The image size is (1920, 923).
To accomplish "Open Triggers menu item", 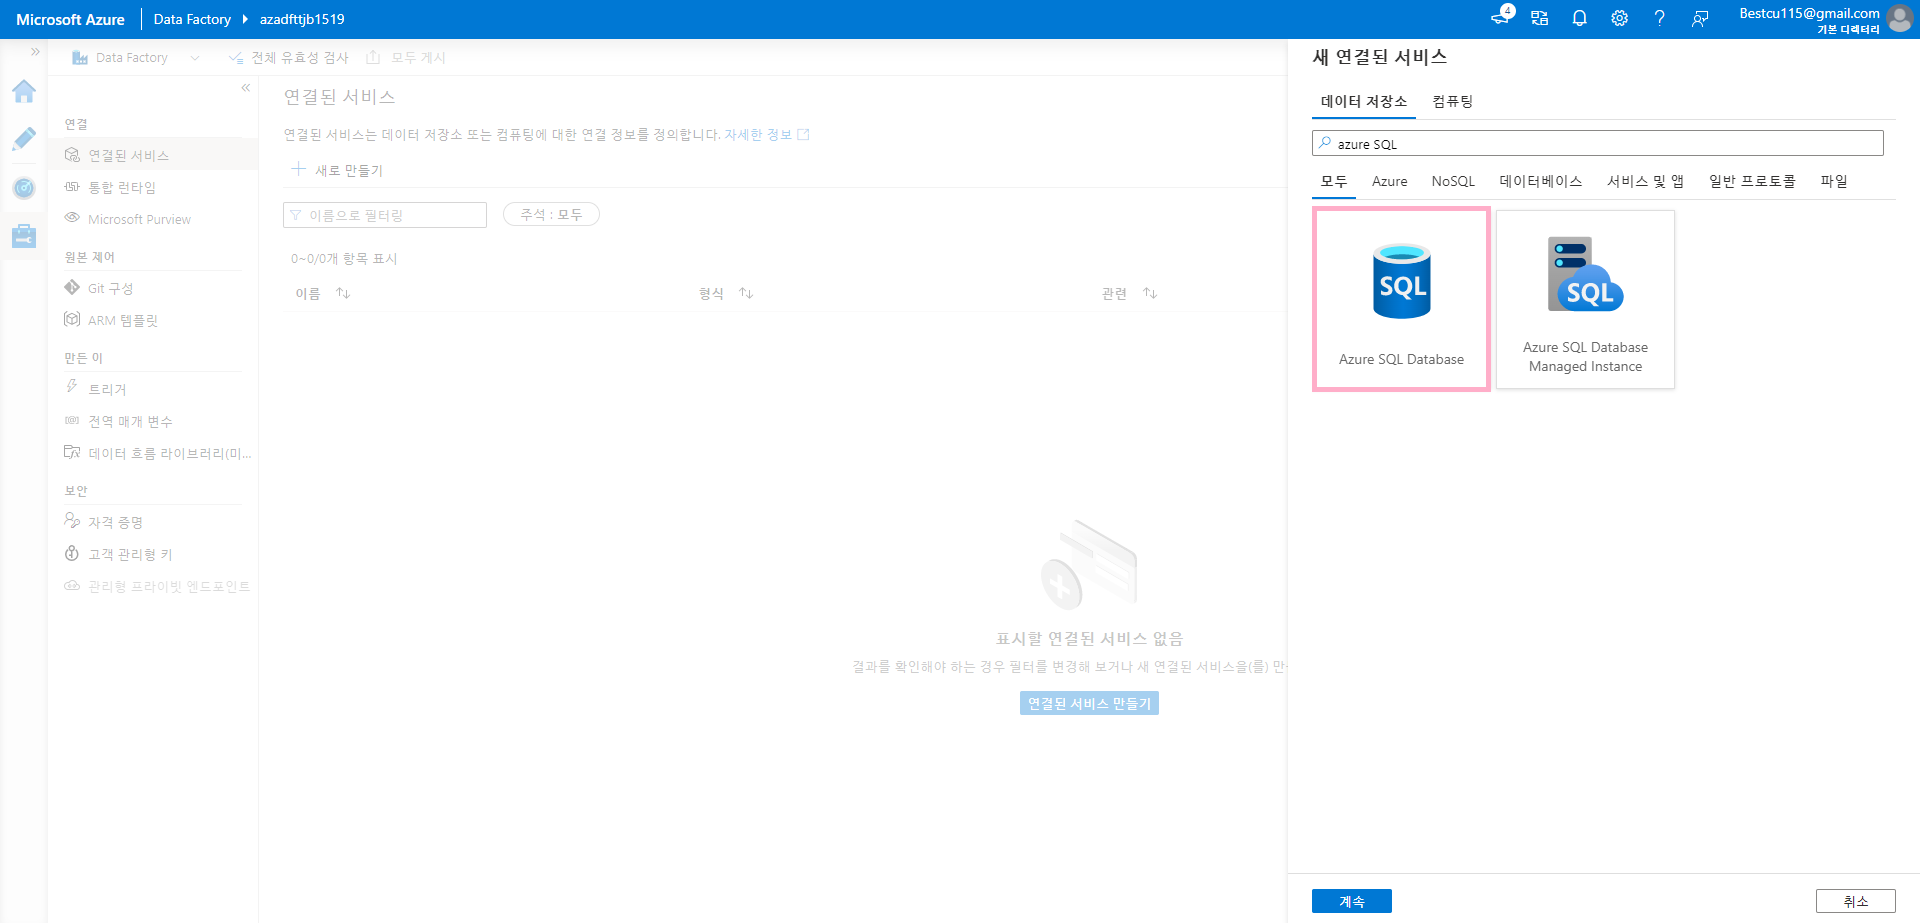I will tap(153, 389).
